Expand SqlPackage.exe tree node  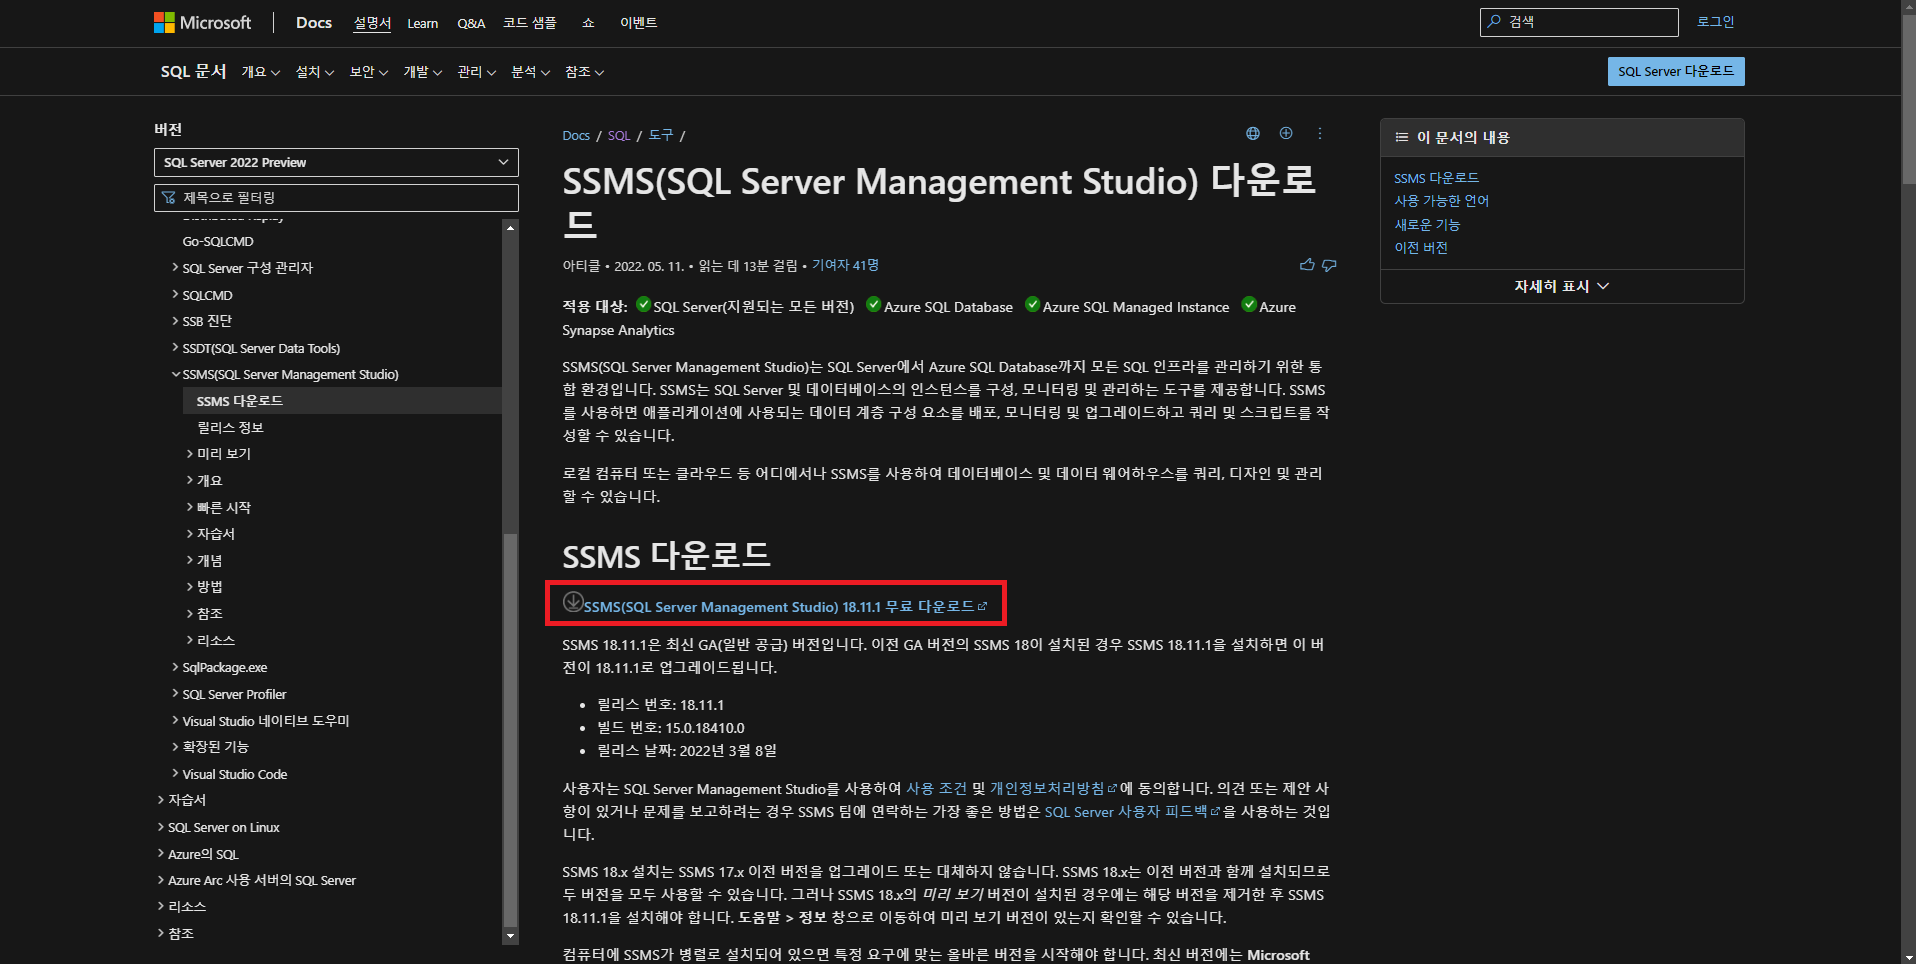pyautogui.click(x=176, y=667)
